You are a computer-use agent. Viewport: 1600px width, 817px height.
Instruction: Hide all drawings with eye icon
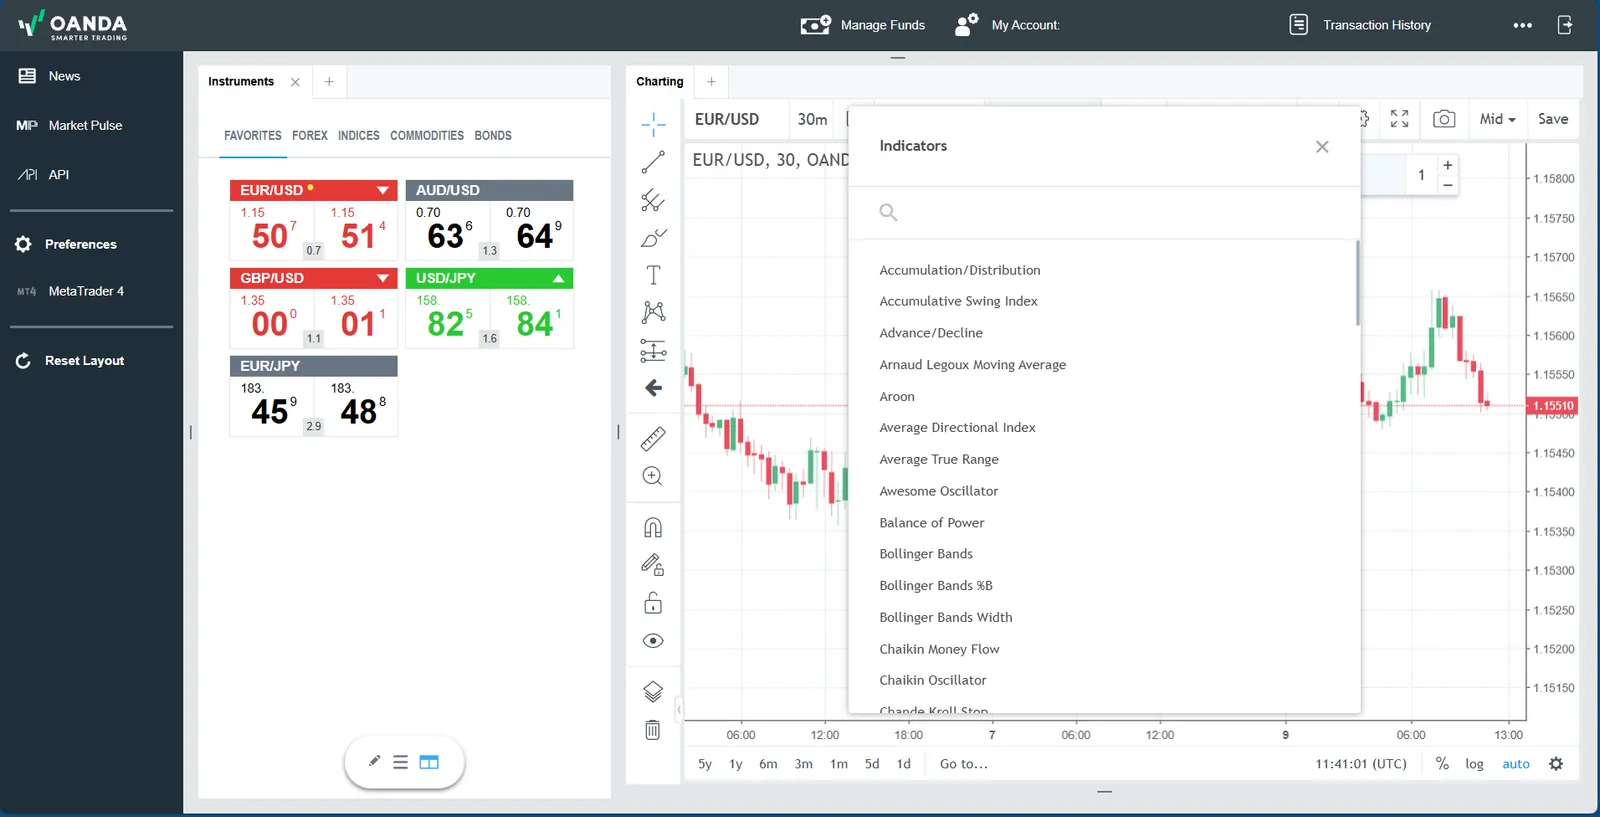coord(653,641)
